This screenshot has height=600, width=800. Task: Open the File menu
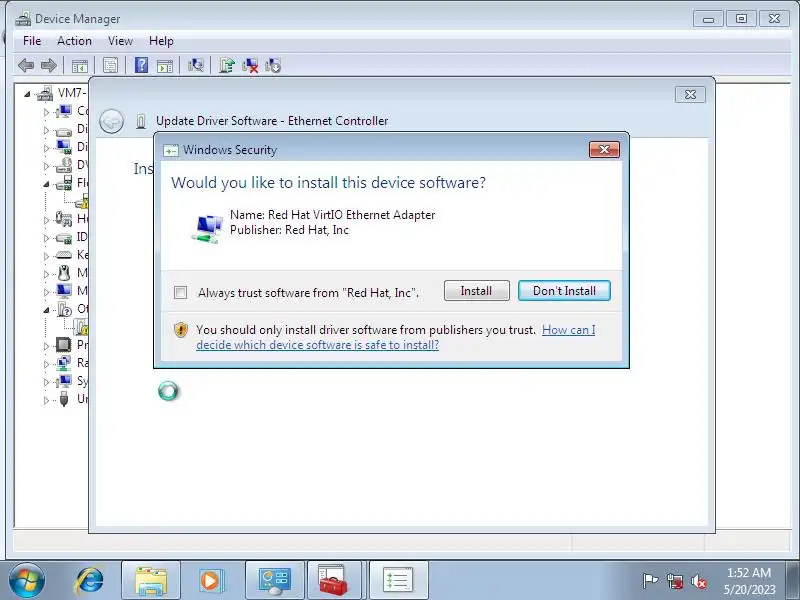(x=32, y=41)
